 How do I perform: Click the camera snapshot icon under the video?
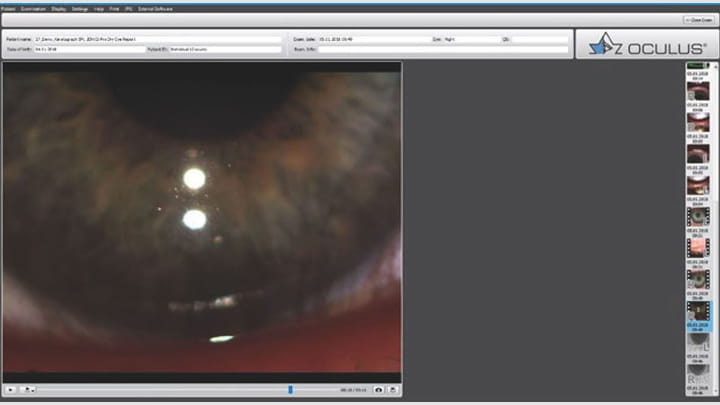[379, 389]
